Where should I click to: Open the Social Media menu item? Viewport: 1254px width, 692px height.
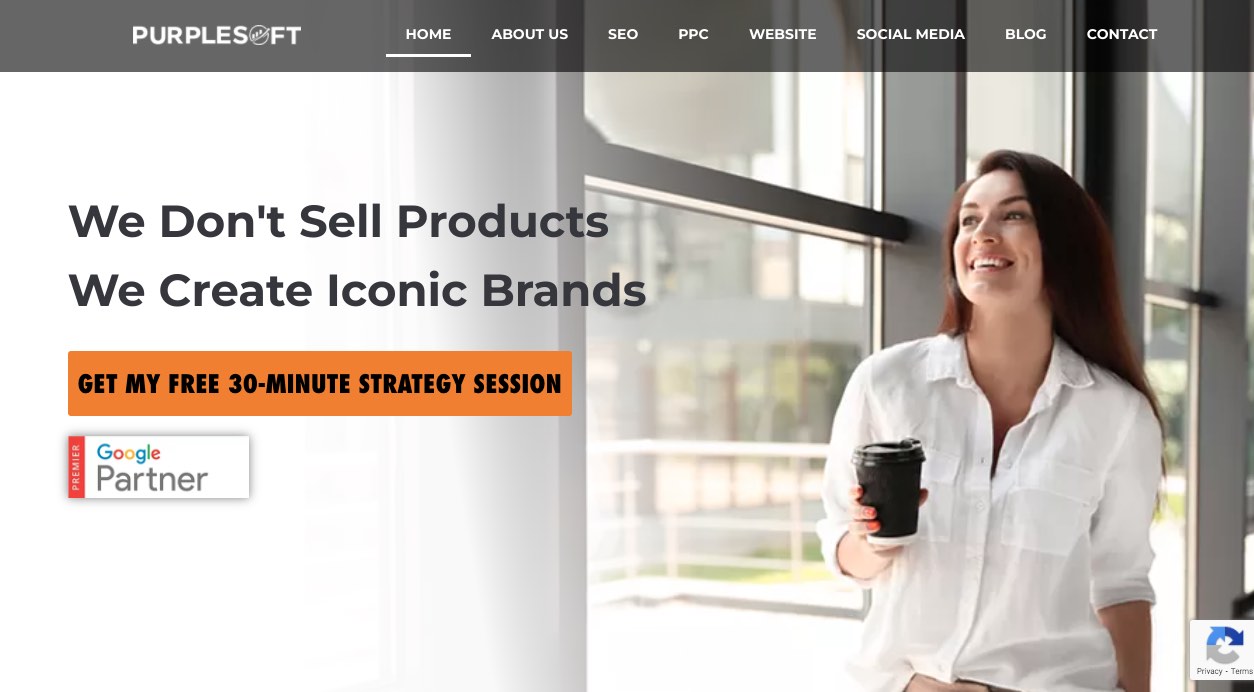[910, 34]
